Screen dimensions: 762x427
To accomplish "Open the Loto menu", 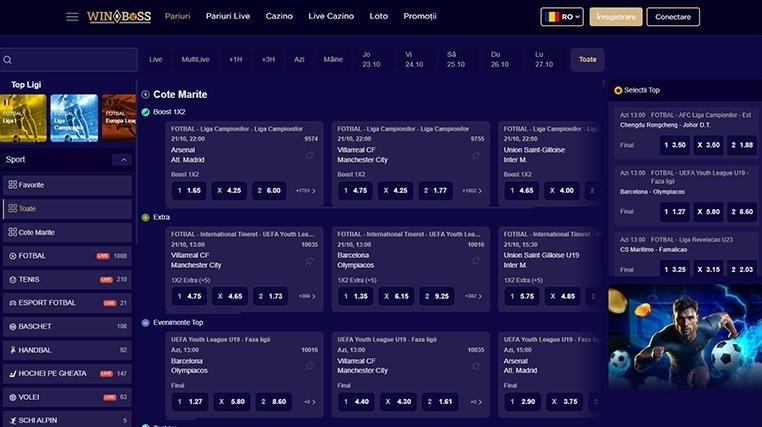I will (x=379, y=16).
